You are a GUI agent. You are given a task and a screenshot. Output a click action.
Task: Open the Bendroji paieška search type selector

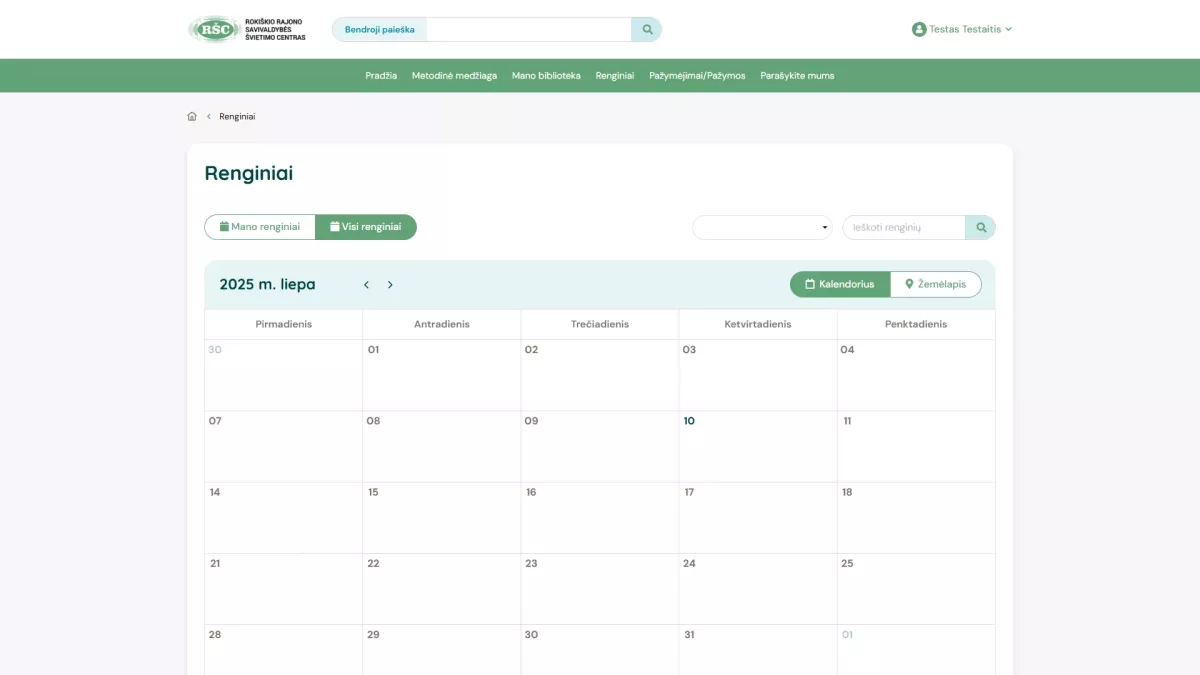(379, 30)
